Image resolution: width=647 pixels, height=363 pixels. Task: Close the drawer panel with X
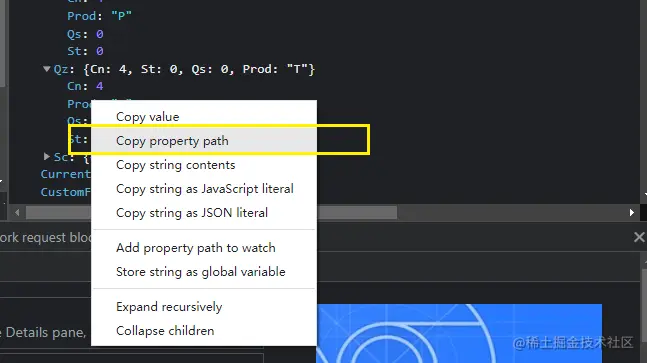point(639,237)
